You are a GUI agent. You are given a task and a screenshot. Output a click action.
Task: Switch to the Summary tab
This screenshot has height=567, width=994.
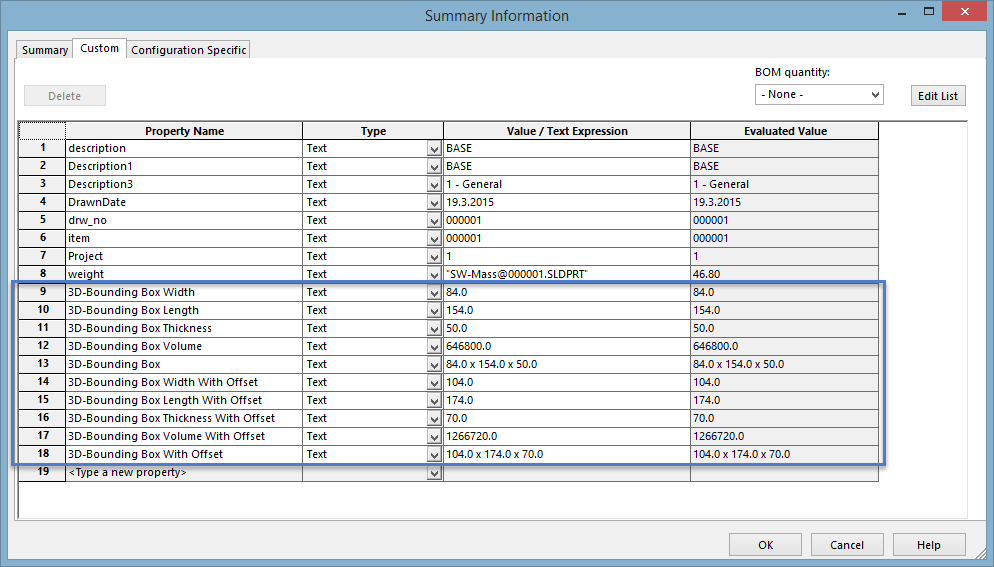coord(45,50)
